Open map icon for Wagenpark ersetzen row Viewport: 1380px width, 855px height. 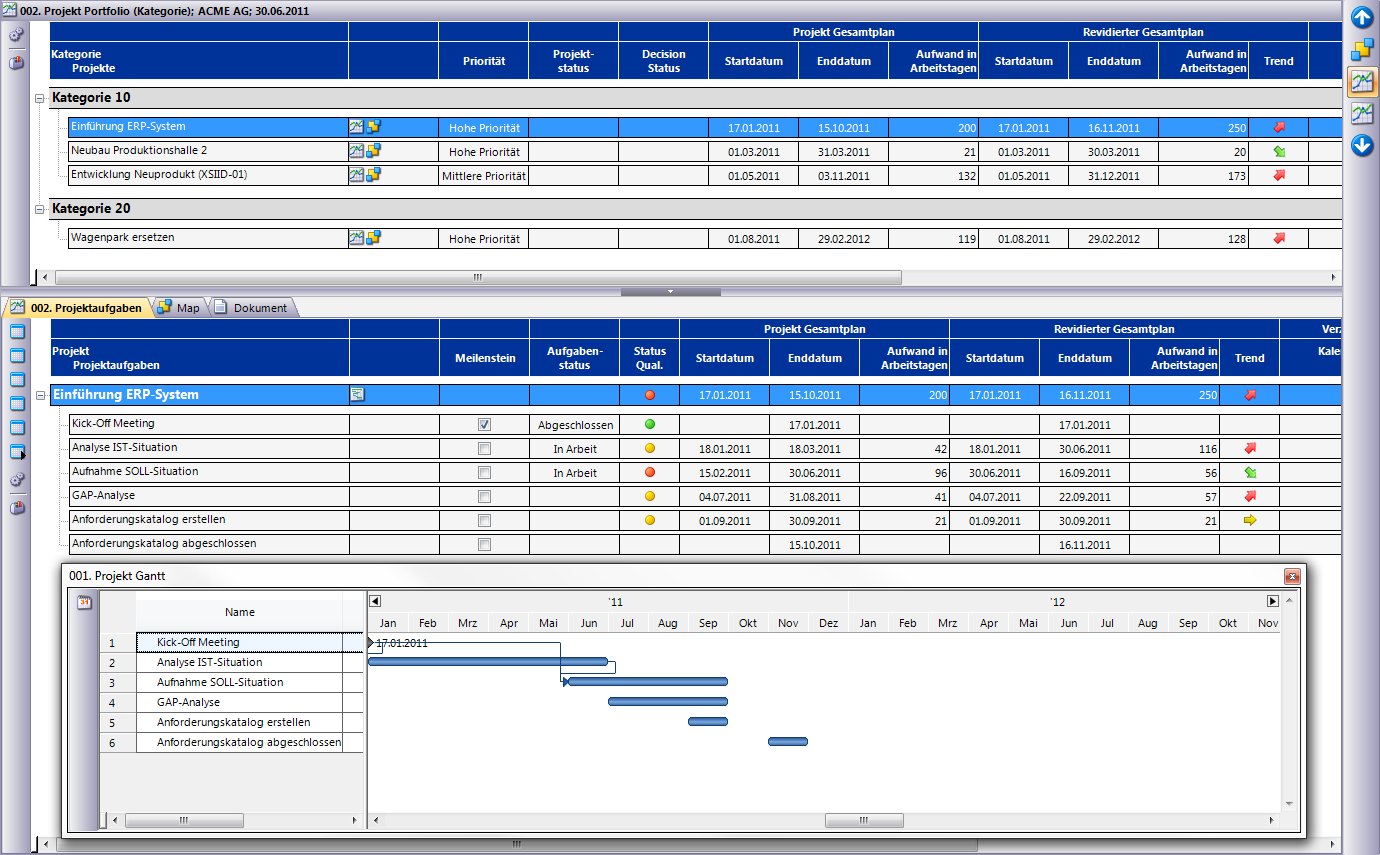(373, 238)
